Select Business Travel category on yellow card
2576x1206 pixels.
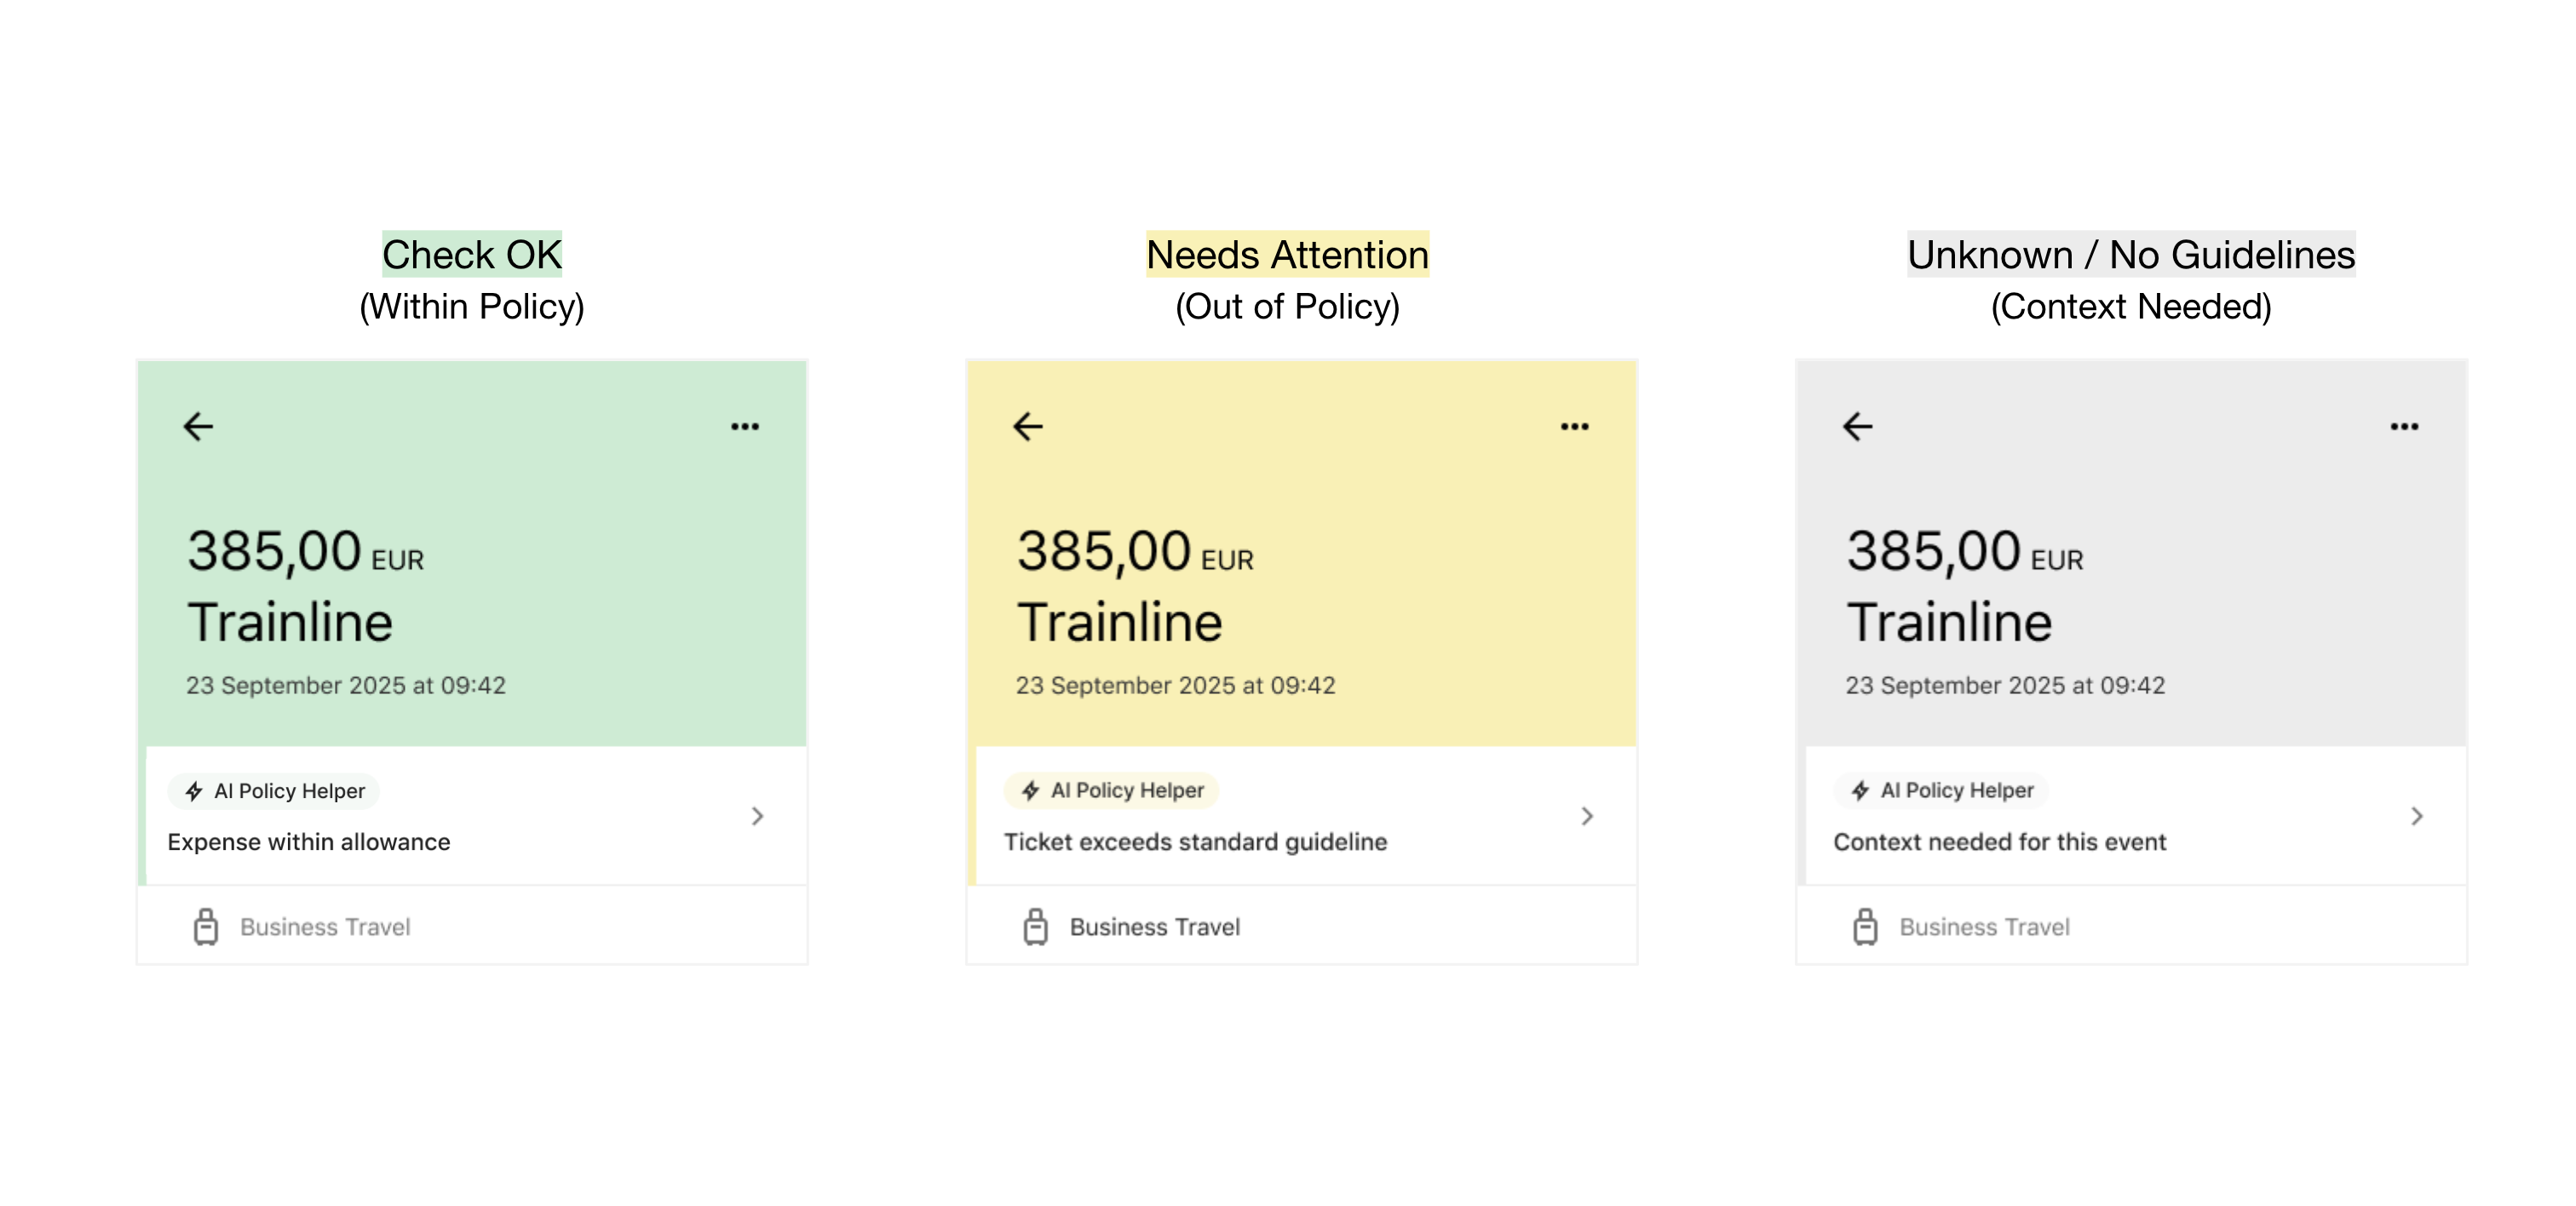[1154, 927]
